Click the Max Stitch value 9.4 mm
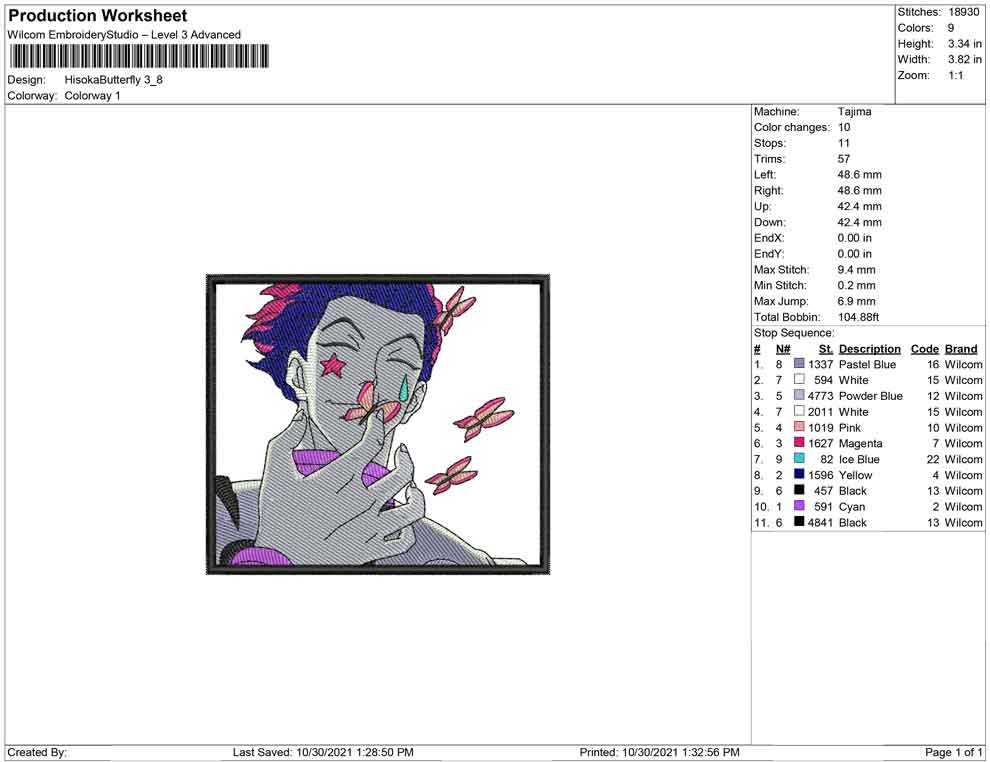Viewport: 990px width, 762px height. point(857,270)
